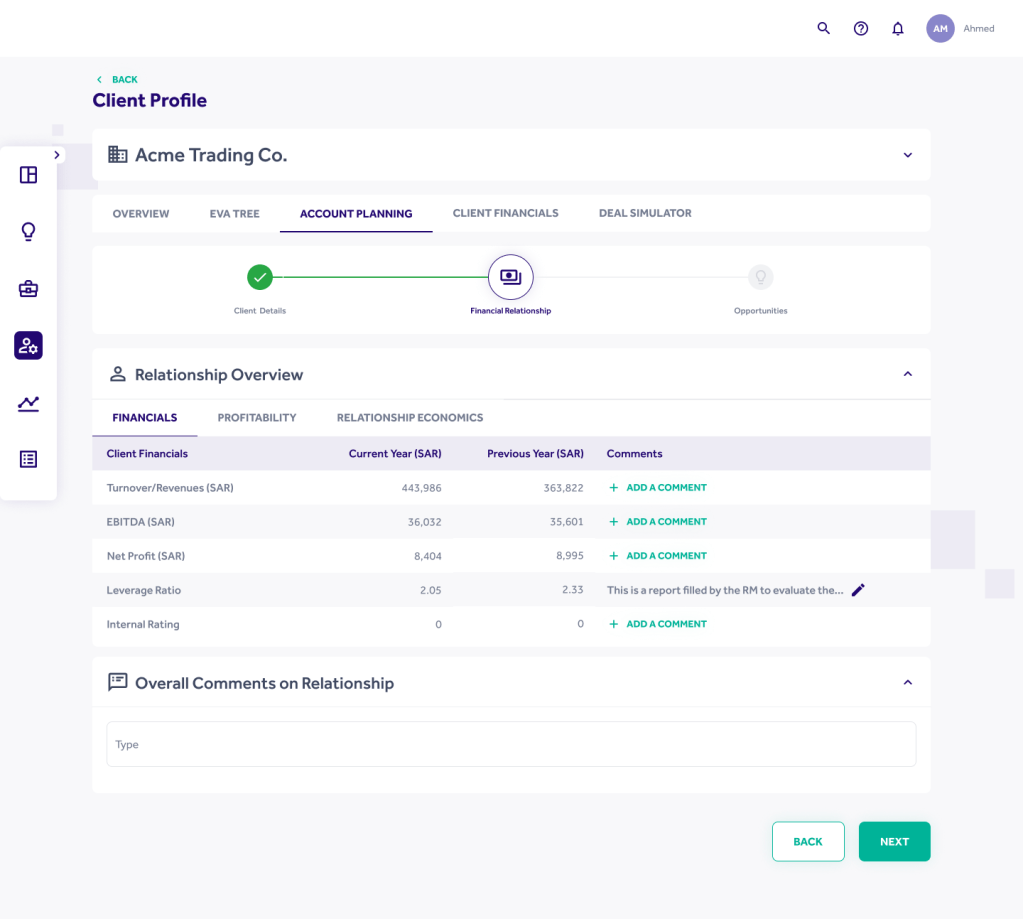The width and height of the screenshot is (1023, 919).
Task: Switch to the Client Financials tab
Action: click(505, 213)
